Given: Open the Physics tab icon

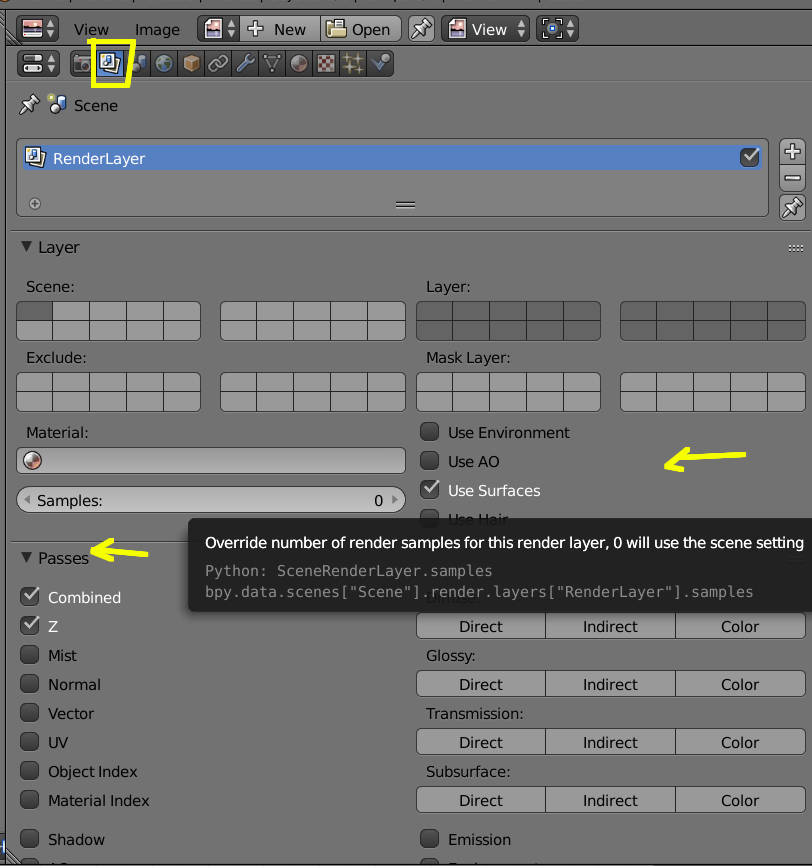Looking at the screenshot, I should point(381,64).
